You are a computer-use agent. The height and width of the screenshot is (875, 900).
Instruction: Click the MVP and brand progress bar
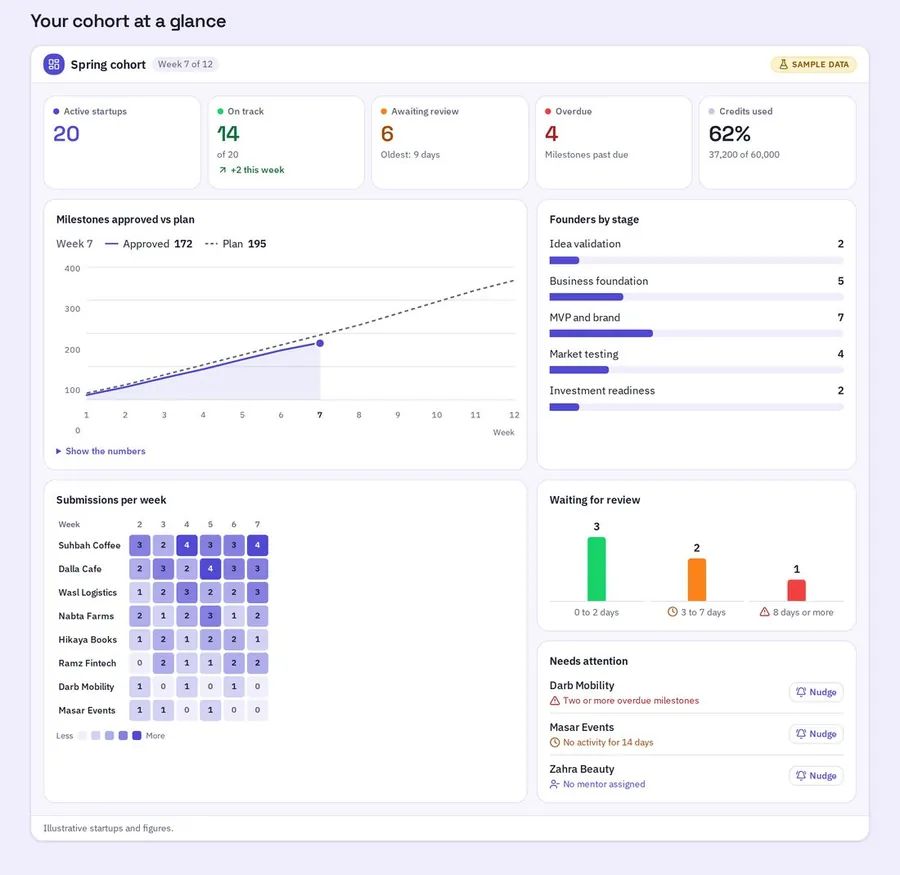[x=696, y=334]
